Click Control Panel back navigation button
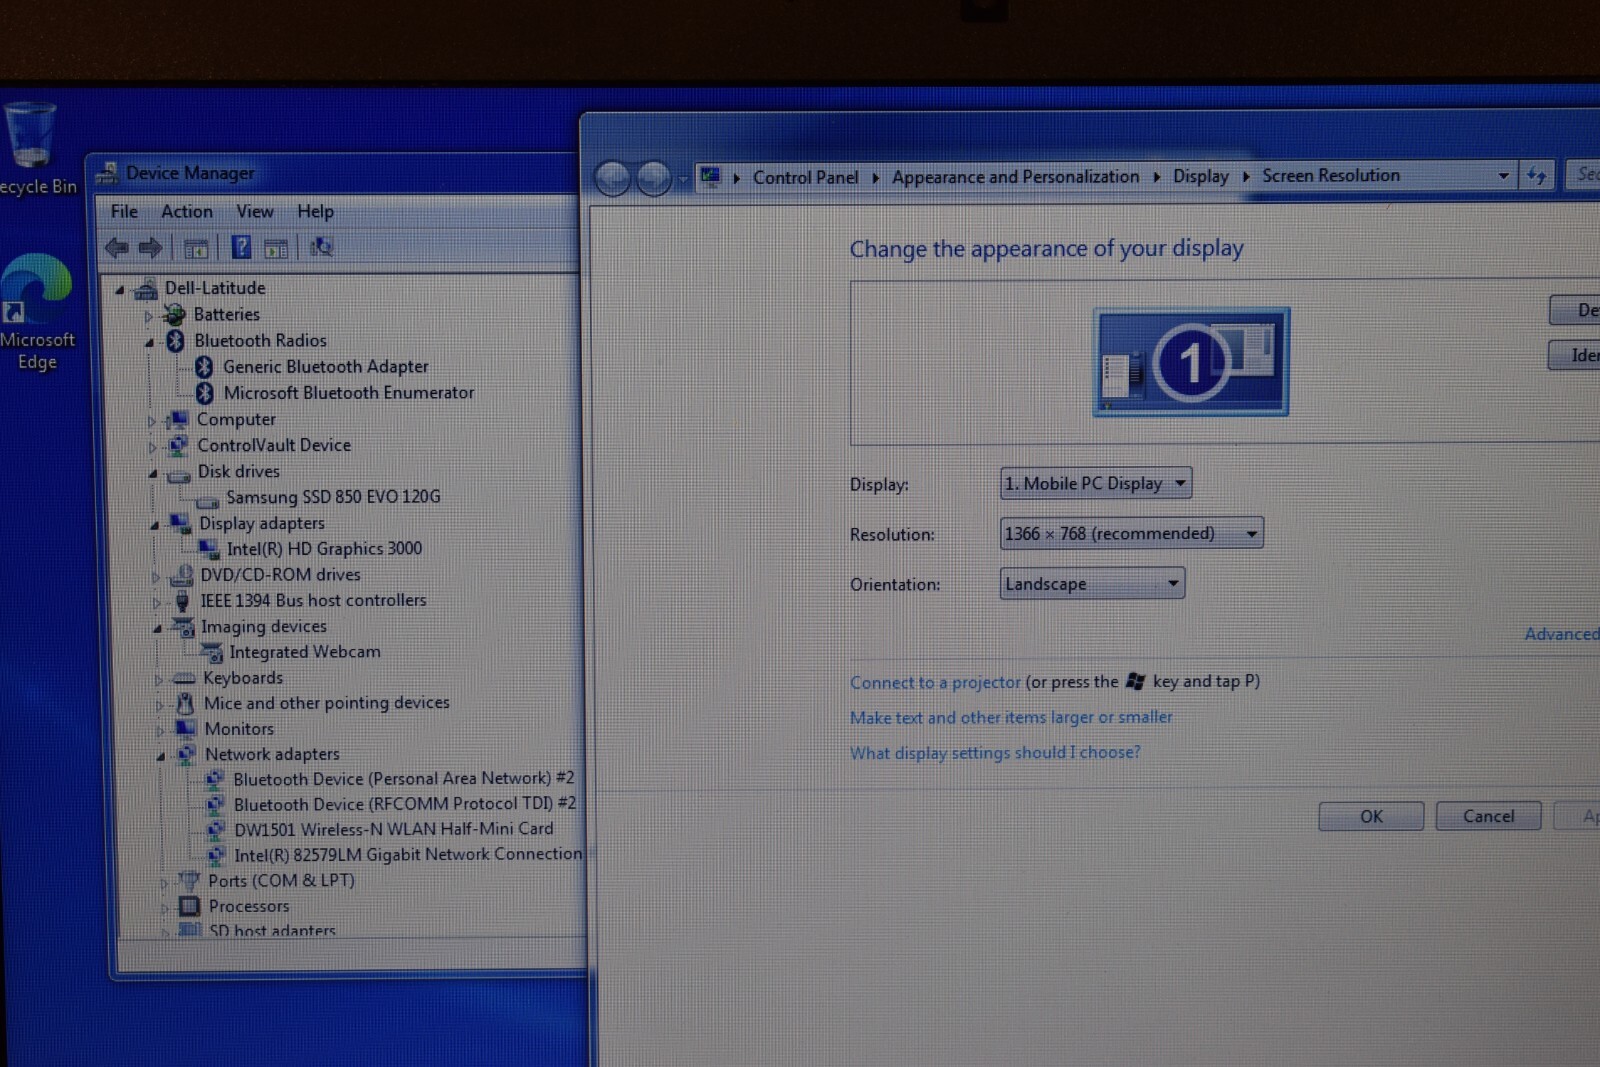This screenshot has height=1067, width=1600. click(x=612, y=179)
